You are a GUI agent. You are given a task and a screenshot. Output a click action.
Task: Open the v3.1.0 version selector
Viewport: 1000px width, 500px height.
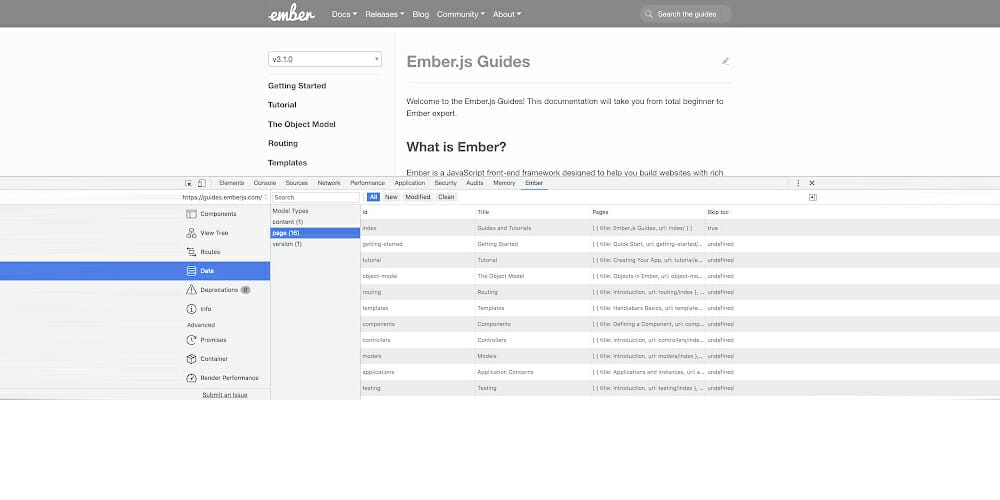click(x=325, y=59)
